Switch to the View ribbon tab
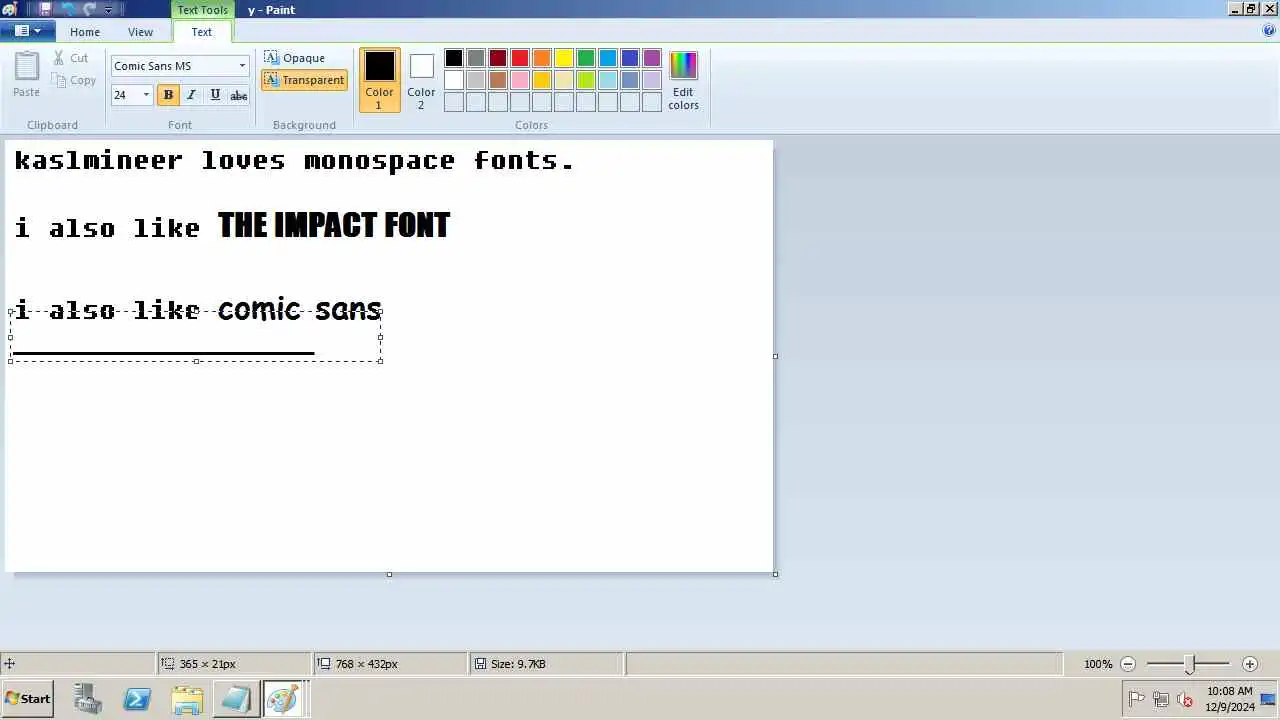Image resolution: width=1280 pixels, height=720 pixels. [x=141, y=32]
